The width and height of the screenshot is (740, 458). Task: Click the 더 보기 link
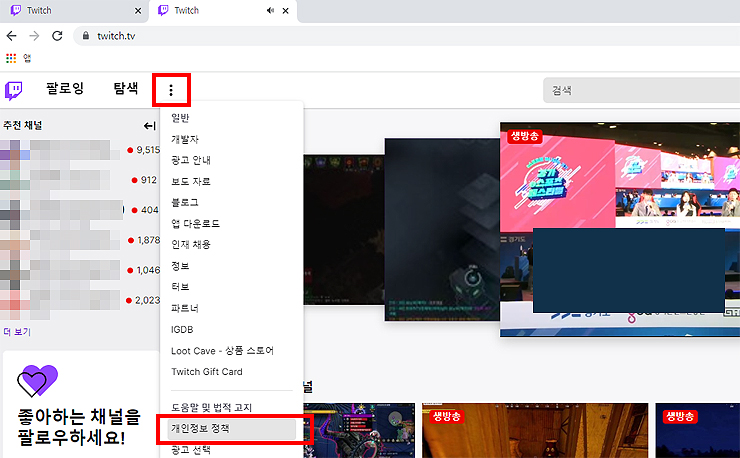[17, 332]
